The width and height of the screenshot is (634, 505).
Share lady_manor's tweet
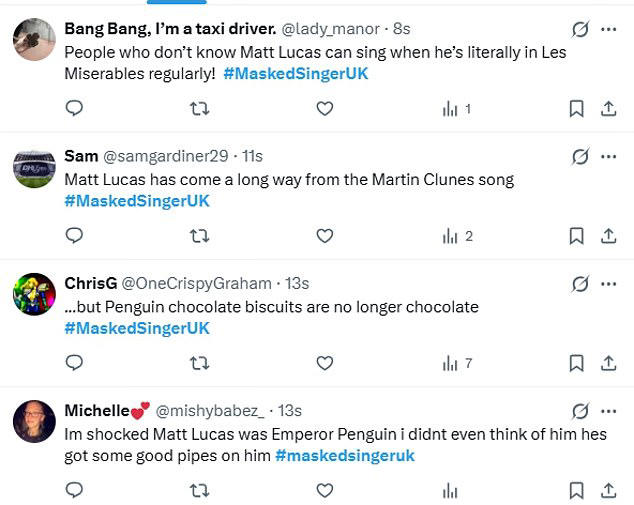(608, 108)
